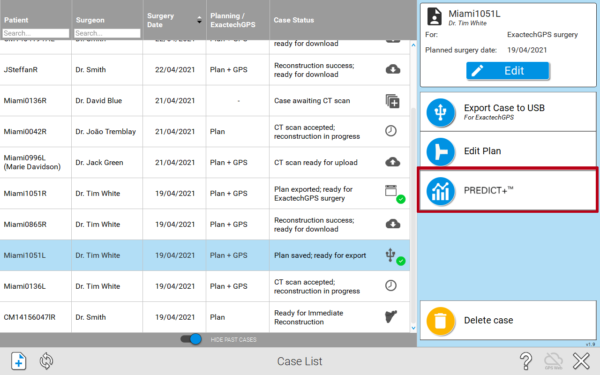Click the scroll down arrow of case list
This screenshot has width=600, height=375.
(x=413, y=328)
